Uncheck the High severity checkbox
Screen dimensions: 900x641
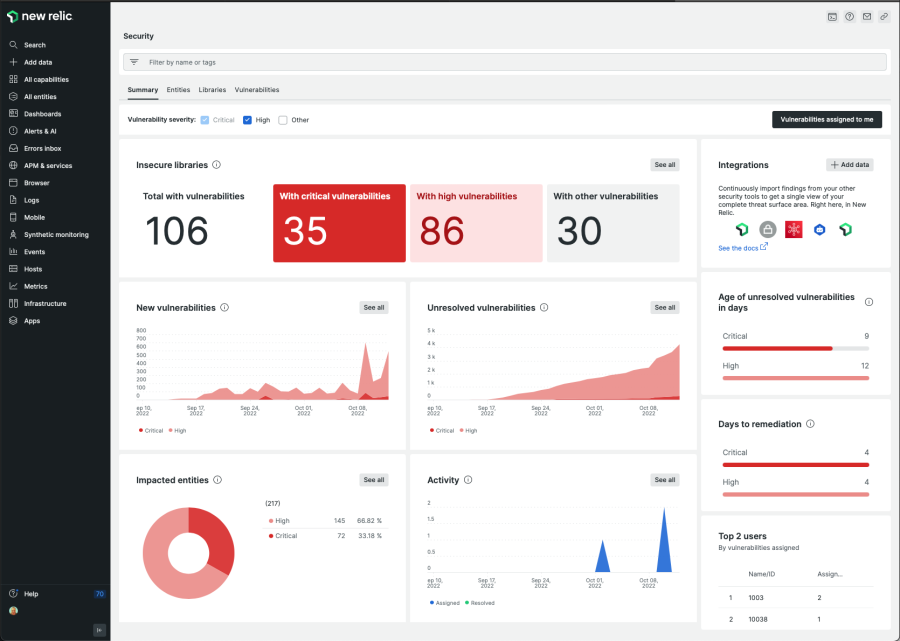point(248,120)
